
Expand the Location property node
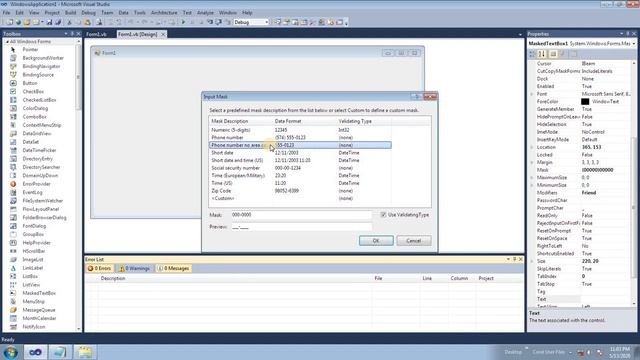[532, 147]
